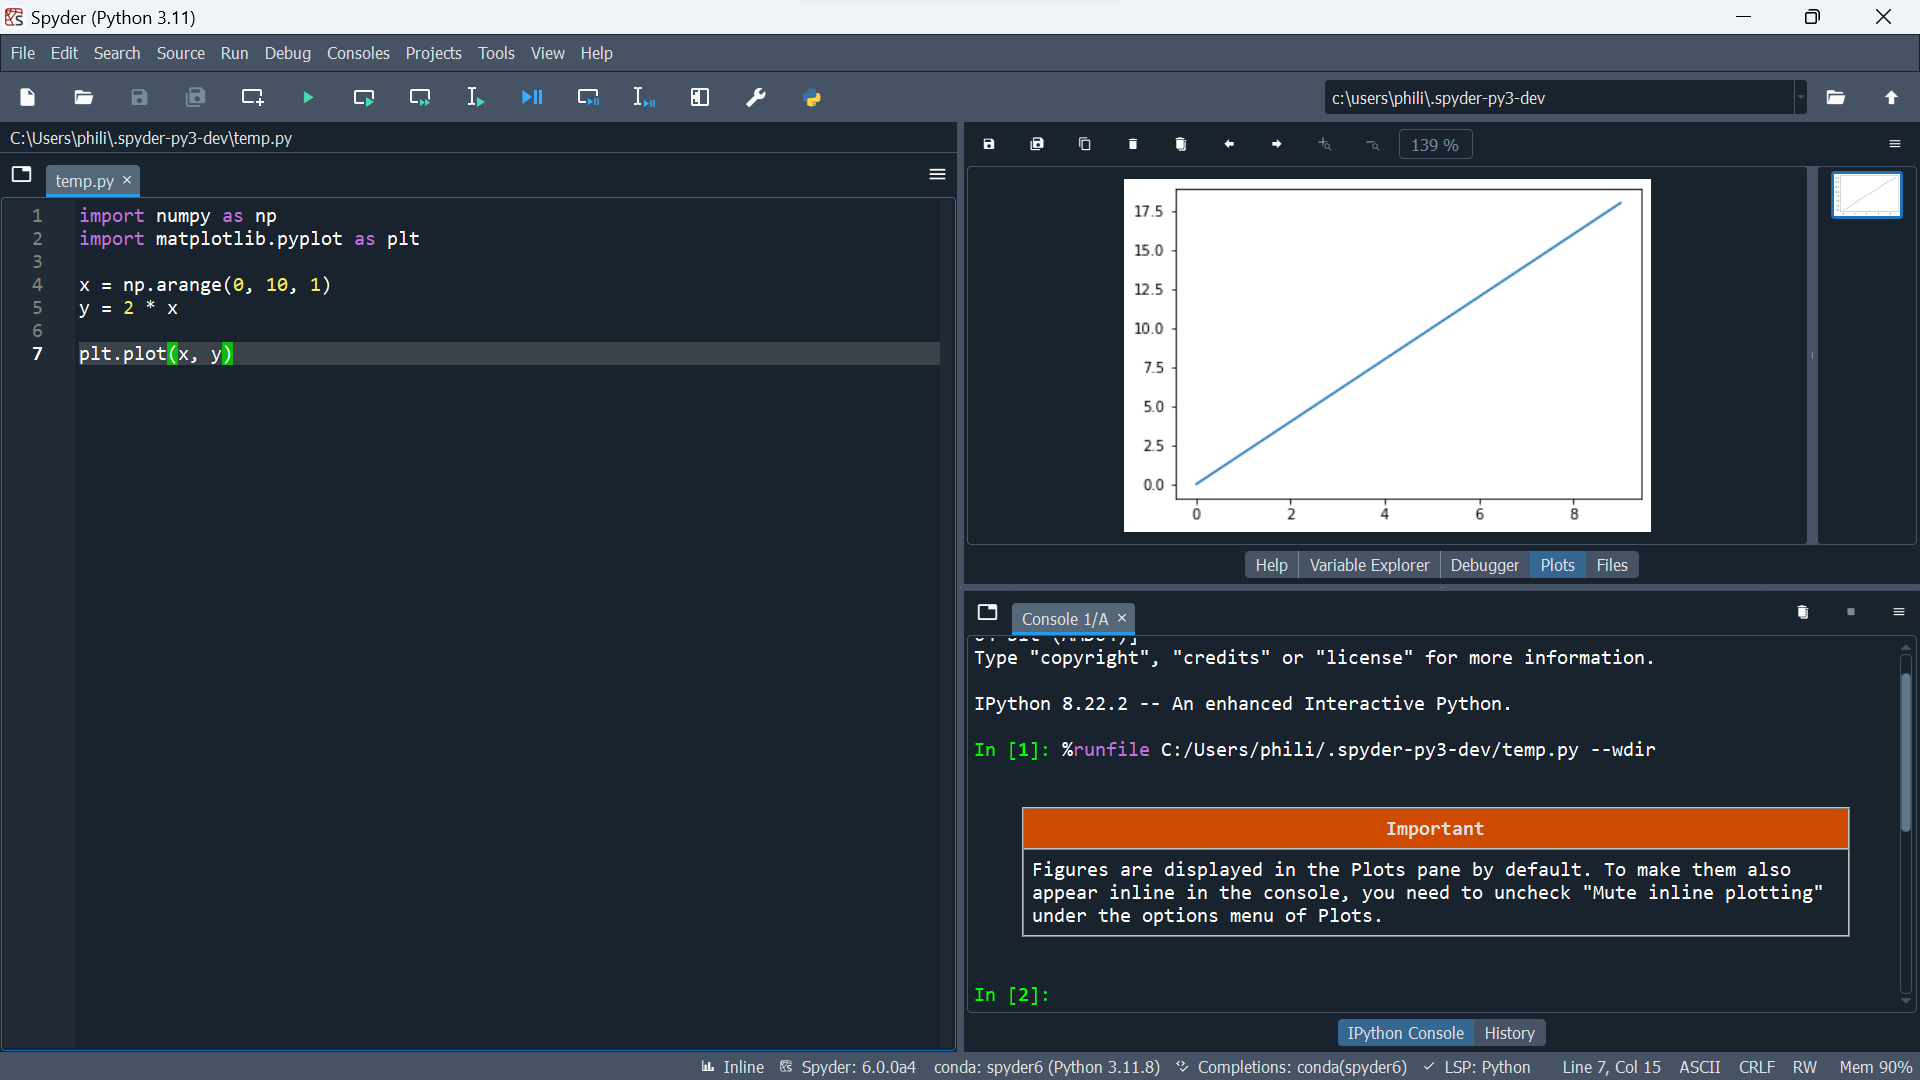Screen dimensions: 1920x1080
Task: Click Save plot icon in Plots pane
Action: (x=989, y=145)
